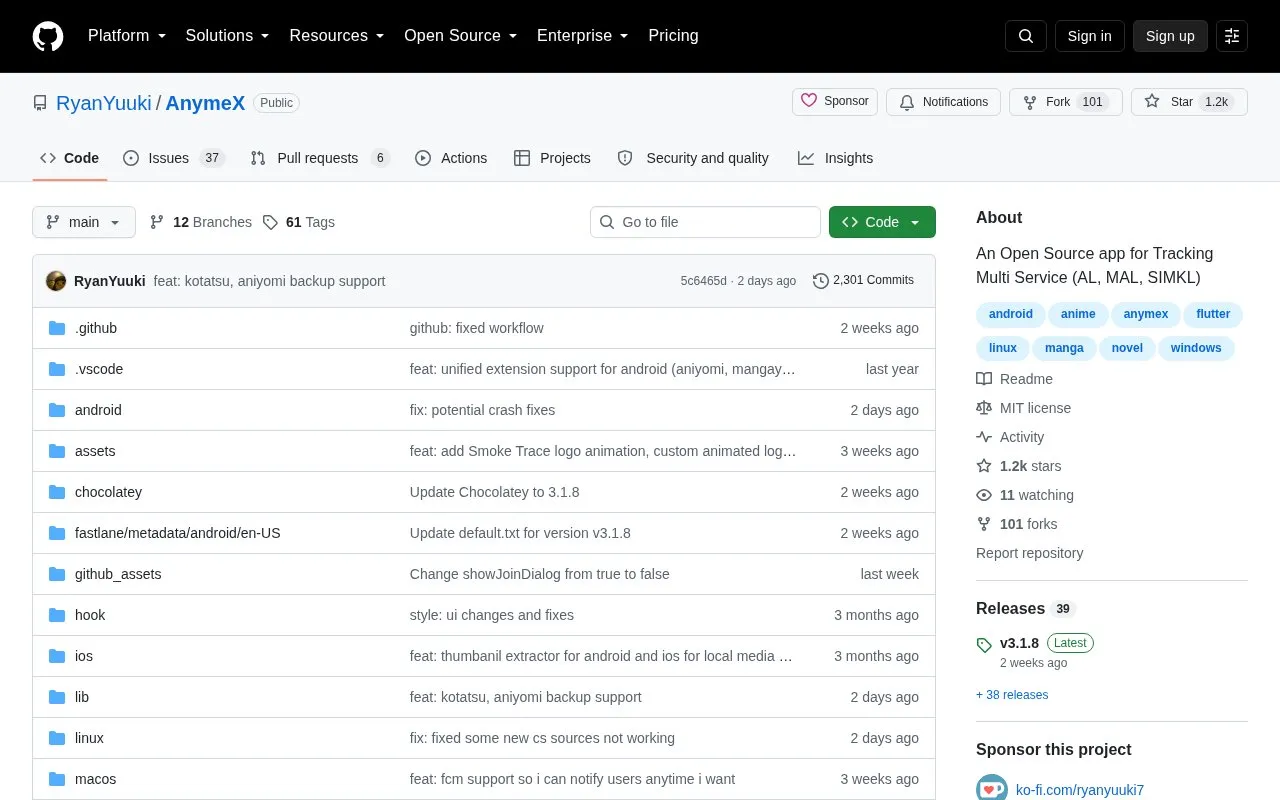
Task: Open the 11 watching link
Action: (x=1025, y=495)
